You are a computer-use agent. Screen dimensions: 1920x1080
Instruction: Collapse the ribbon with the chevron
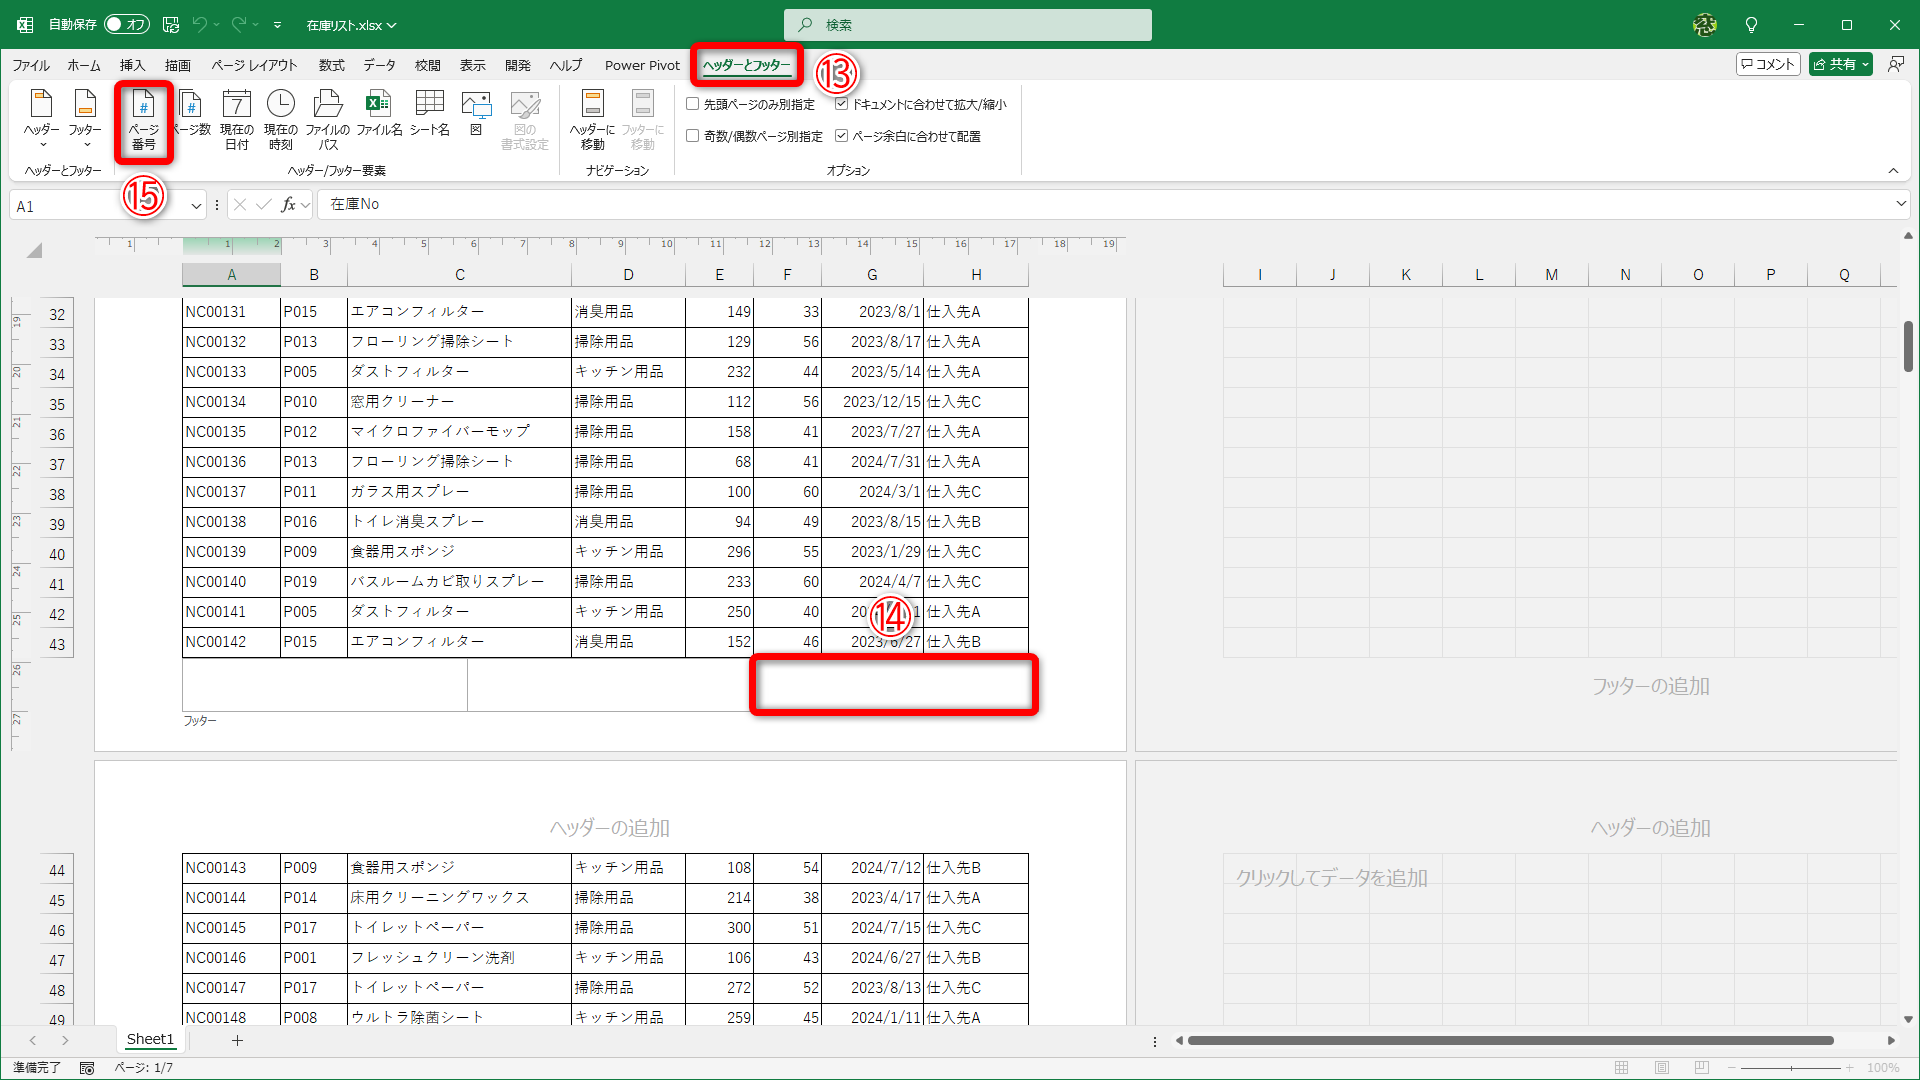[x=1895, y=170]
